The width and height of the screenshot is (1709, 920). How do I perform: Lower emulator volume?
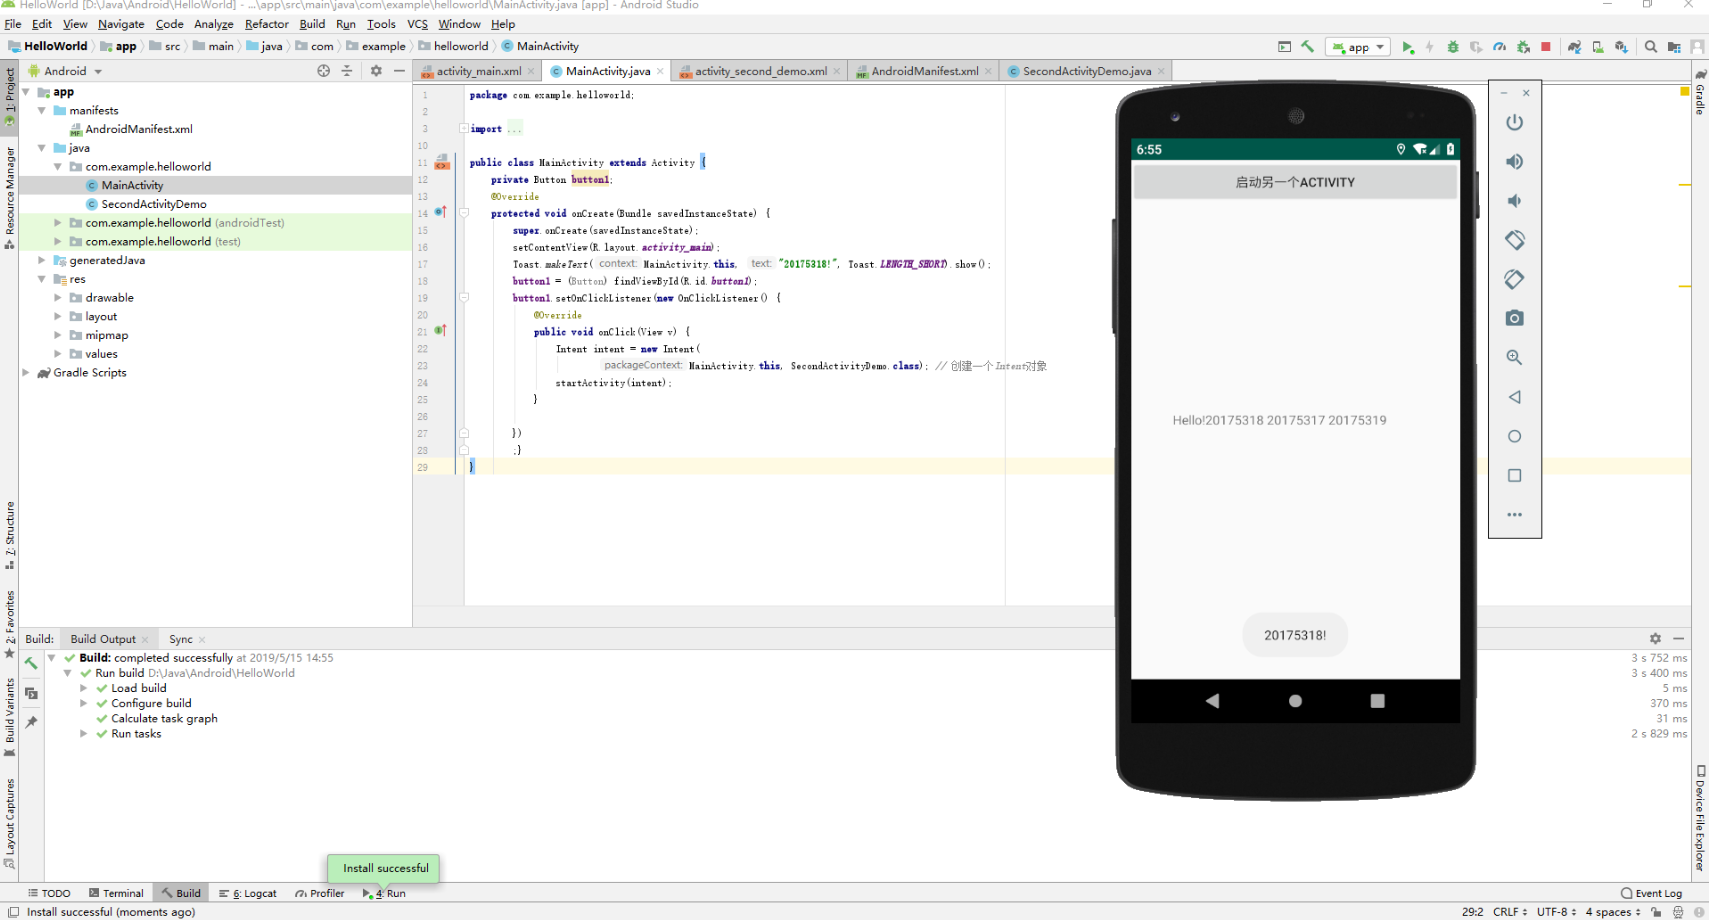1515,201
